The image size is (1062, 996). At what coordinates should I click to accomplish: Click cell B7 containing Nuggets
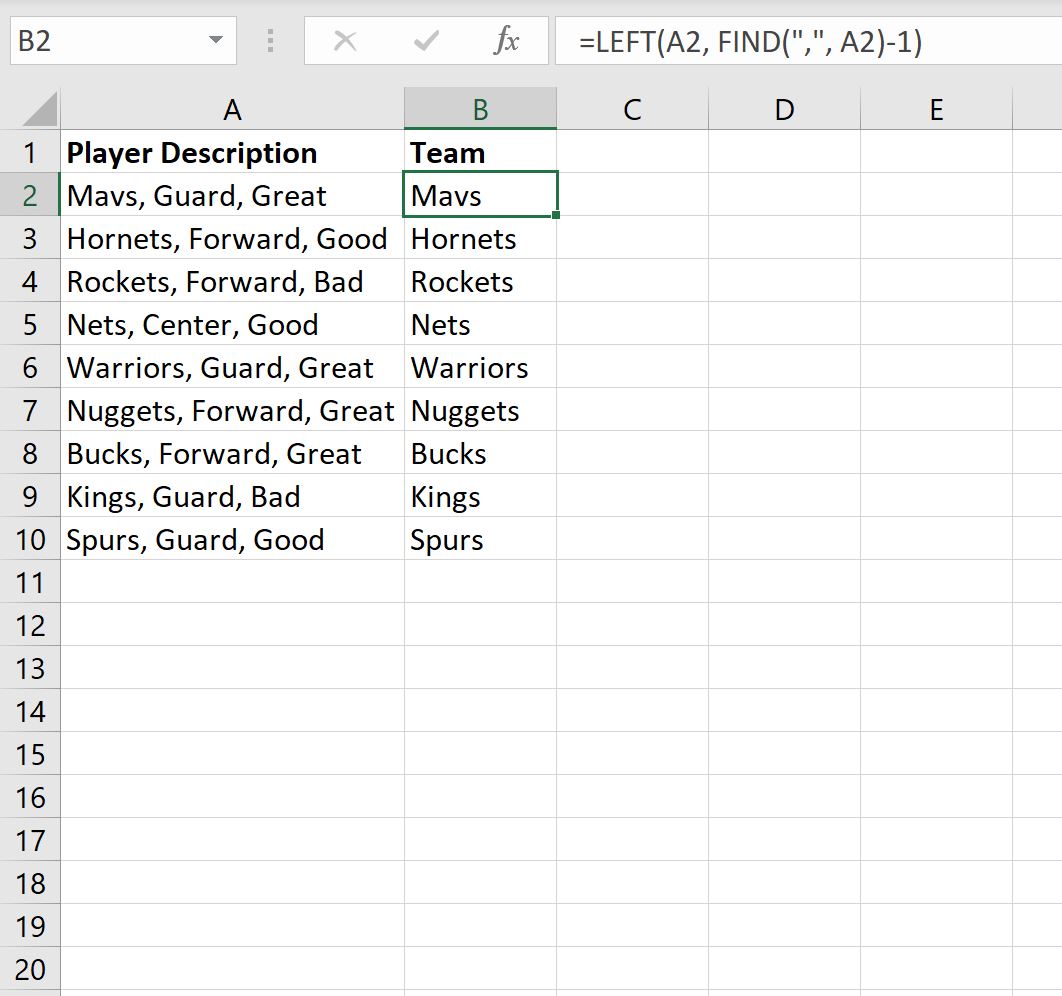point(480,410)
